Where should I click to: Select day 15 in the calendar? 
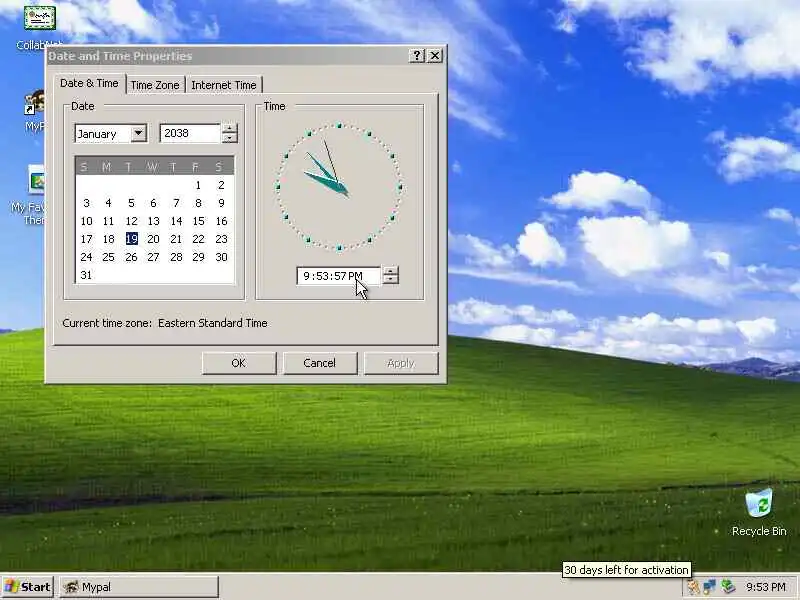click(198, 221)
